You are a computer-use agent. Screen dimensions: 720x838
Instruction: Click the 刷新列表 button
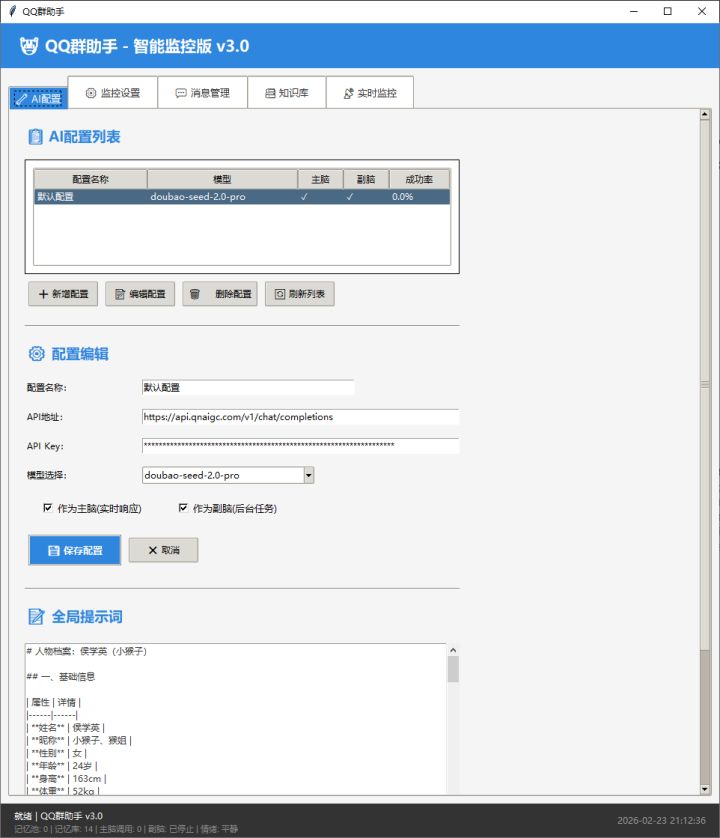coord(300,294)
